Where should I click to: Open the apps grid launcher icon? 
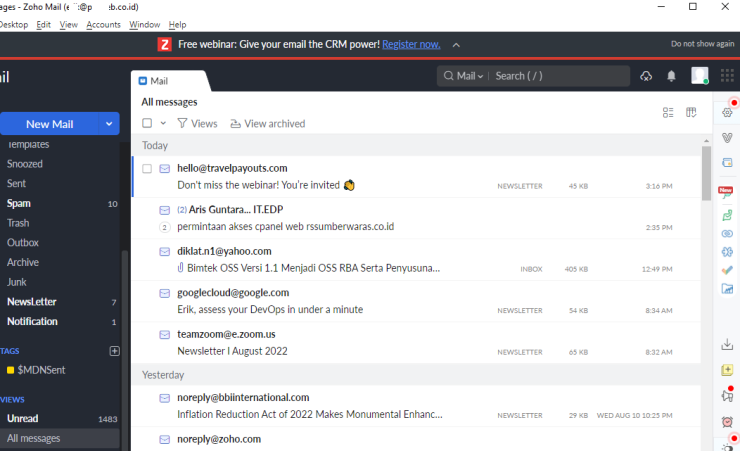click(x=727, y=75)
